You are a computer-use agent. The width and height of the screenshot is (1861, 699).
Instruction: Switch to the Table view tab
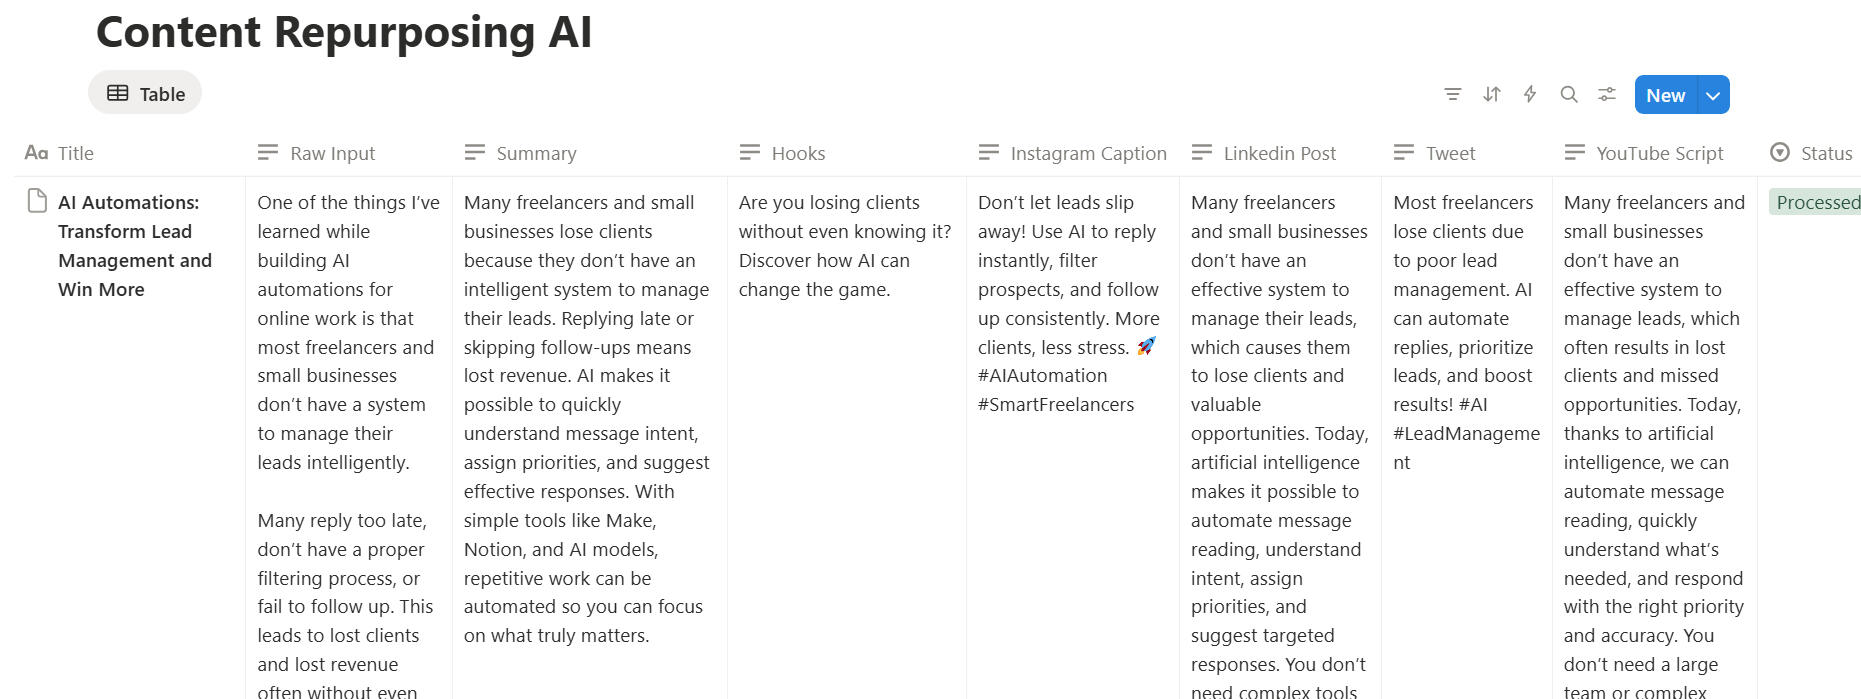click(146, 93)
